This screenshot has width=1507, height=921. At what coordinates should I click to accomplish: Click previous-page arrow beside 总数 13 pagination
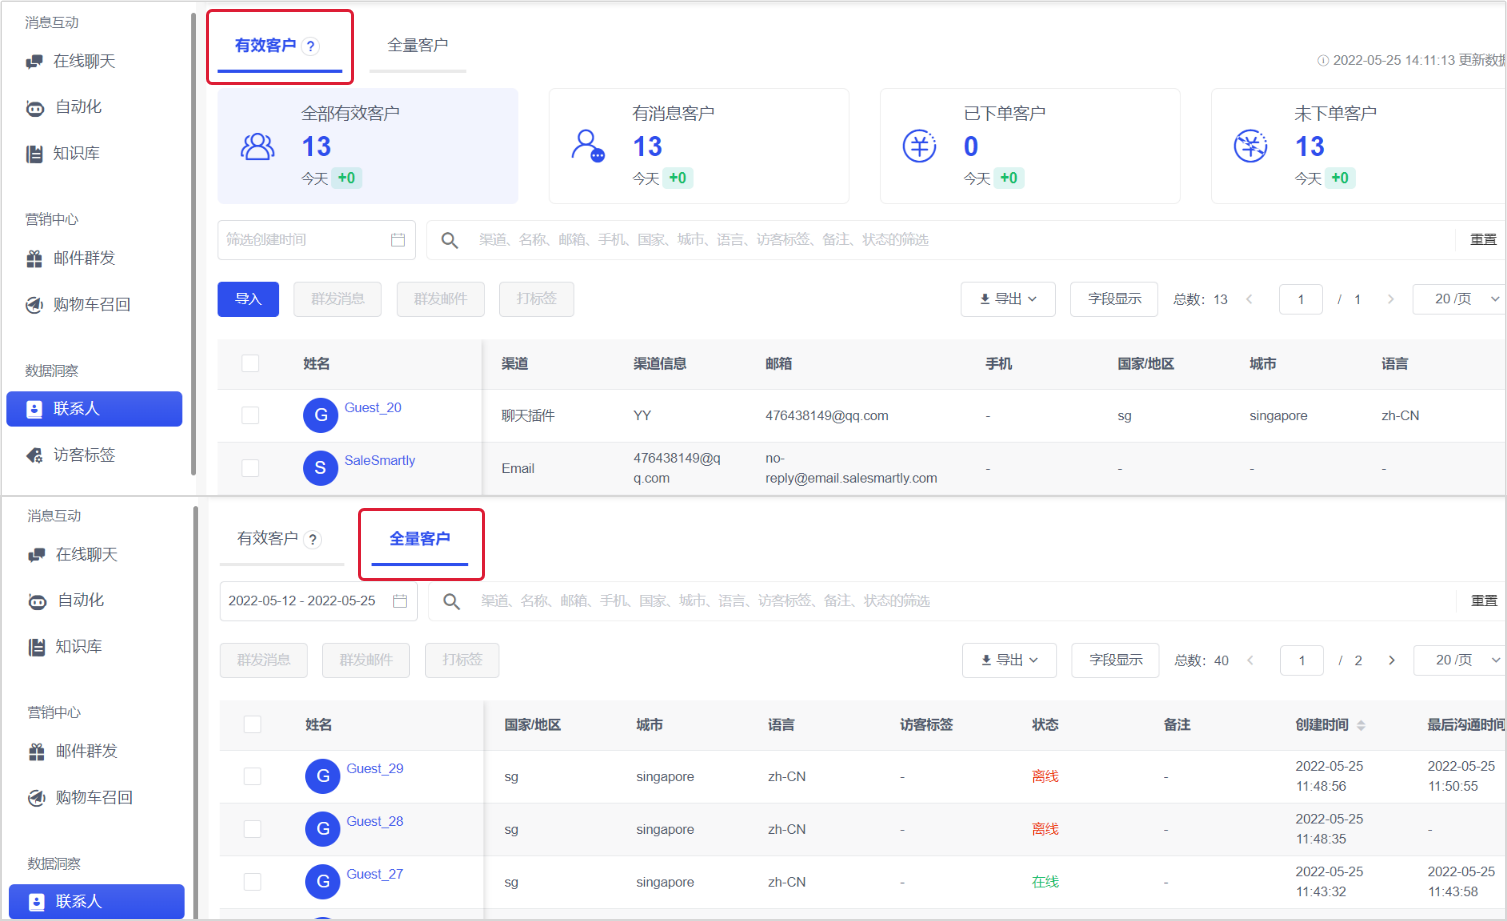(x=1249, y=299)
